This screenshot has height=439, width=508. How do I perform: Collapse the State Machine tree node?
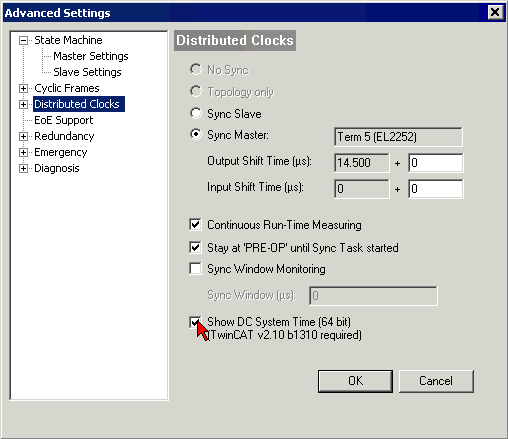tap(23, 41)
